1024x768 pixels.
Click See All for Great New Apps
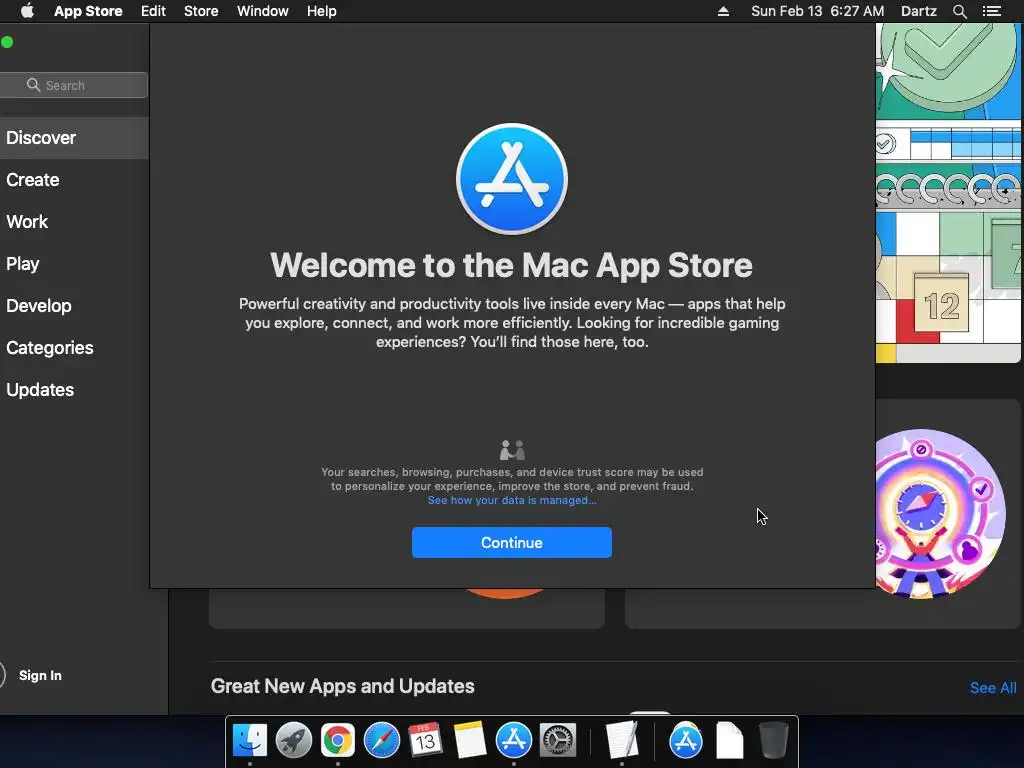[993, 688]
